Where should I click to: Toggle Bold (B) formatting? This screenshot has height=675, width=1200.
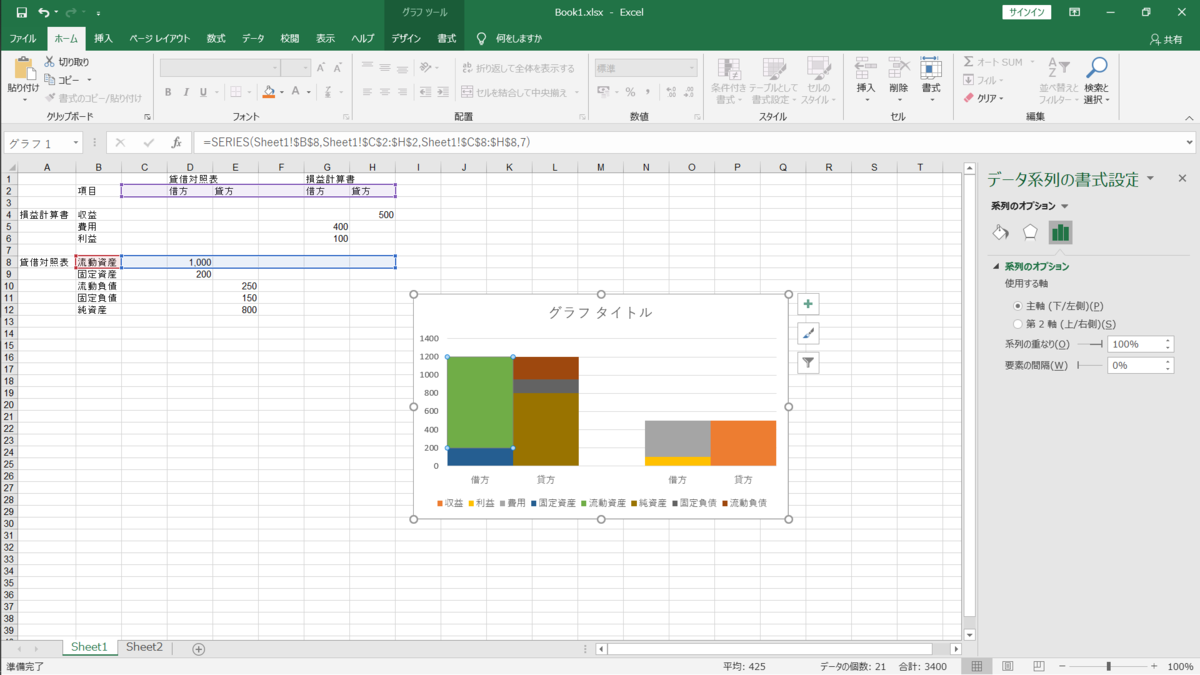coord(168,92)
